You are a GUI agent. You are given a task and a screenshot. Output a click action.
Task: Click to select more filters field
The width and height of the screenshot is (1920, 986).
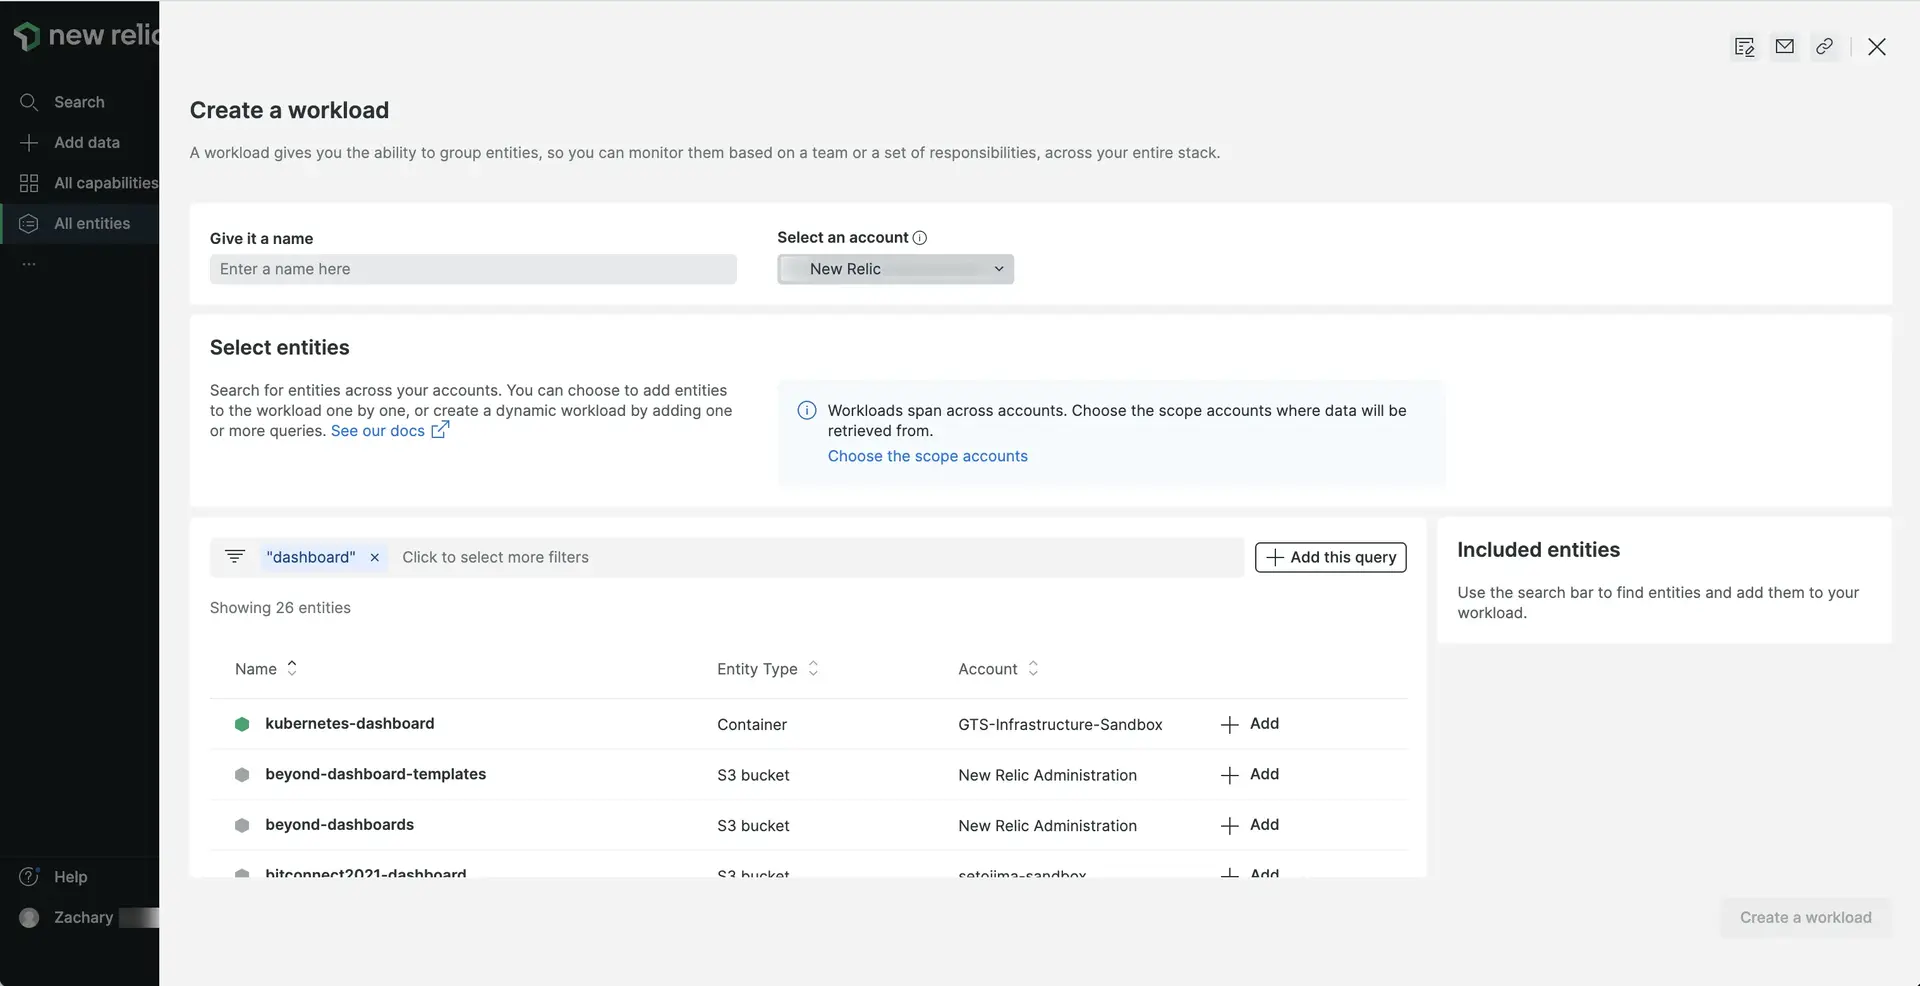pyautogui.click(x=495, y=558)
